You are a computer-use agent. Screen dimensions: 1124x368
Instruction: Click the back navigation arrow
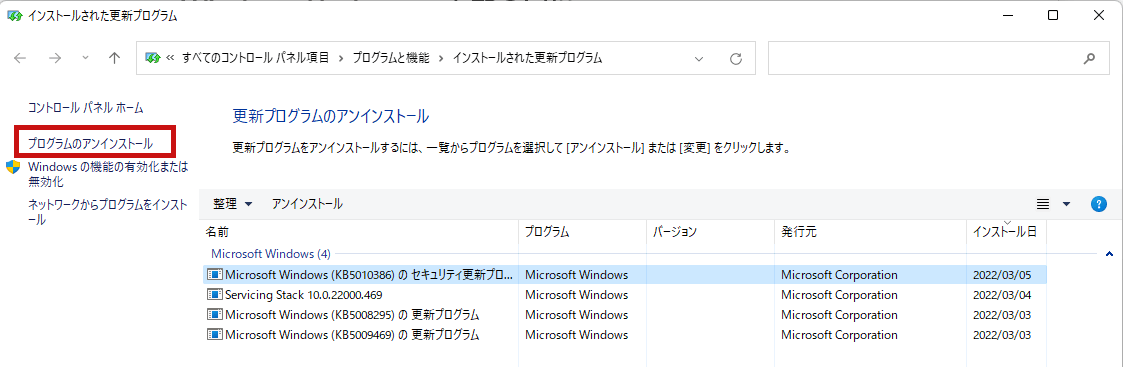coord(20,59)
